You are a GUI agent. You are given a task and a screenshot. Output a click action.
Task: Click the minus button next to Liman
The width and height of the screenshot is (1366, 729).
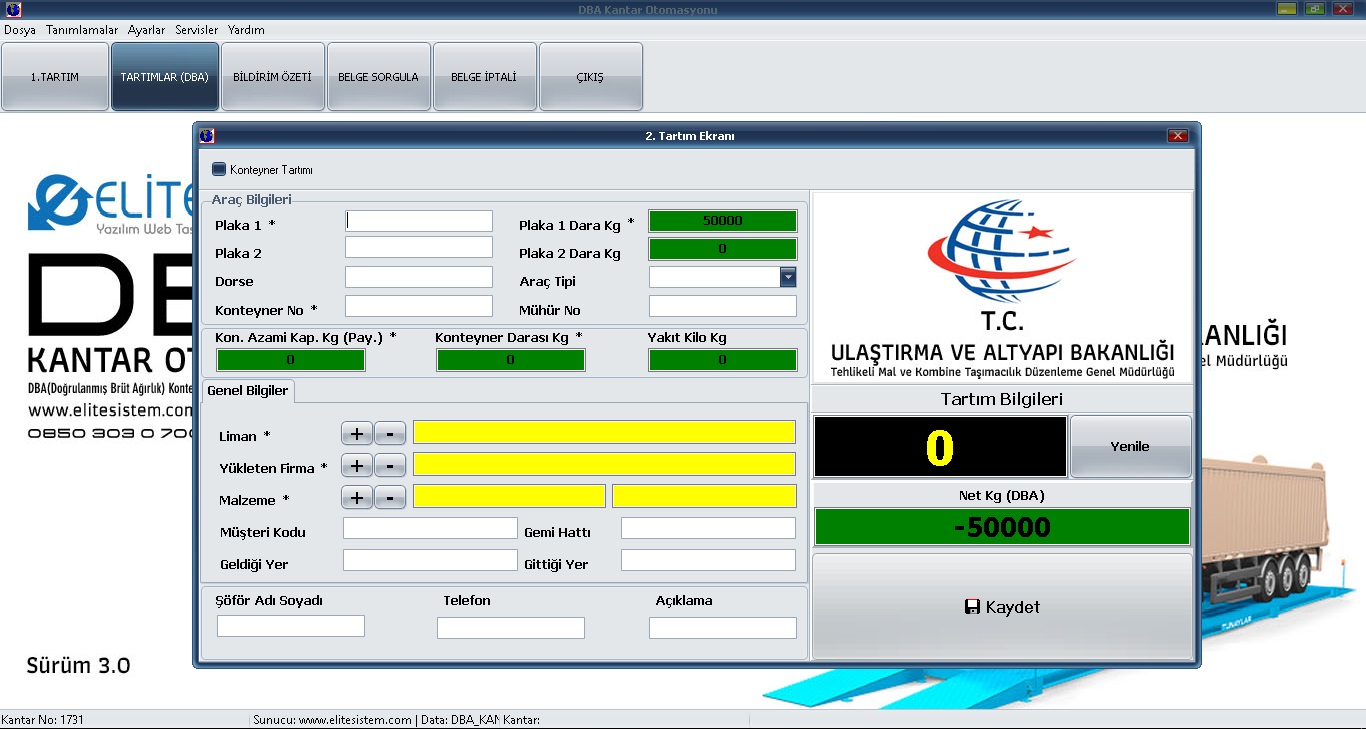coord(390,433)
